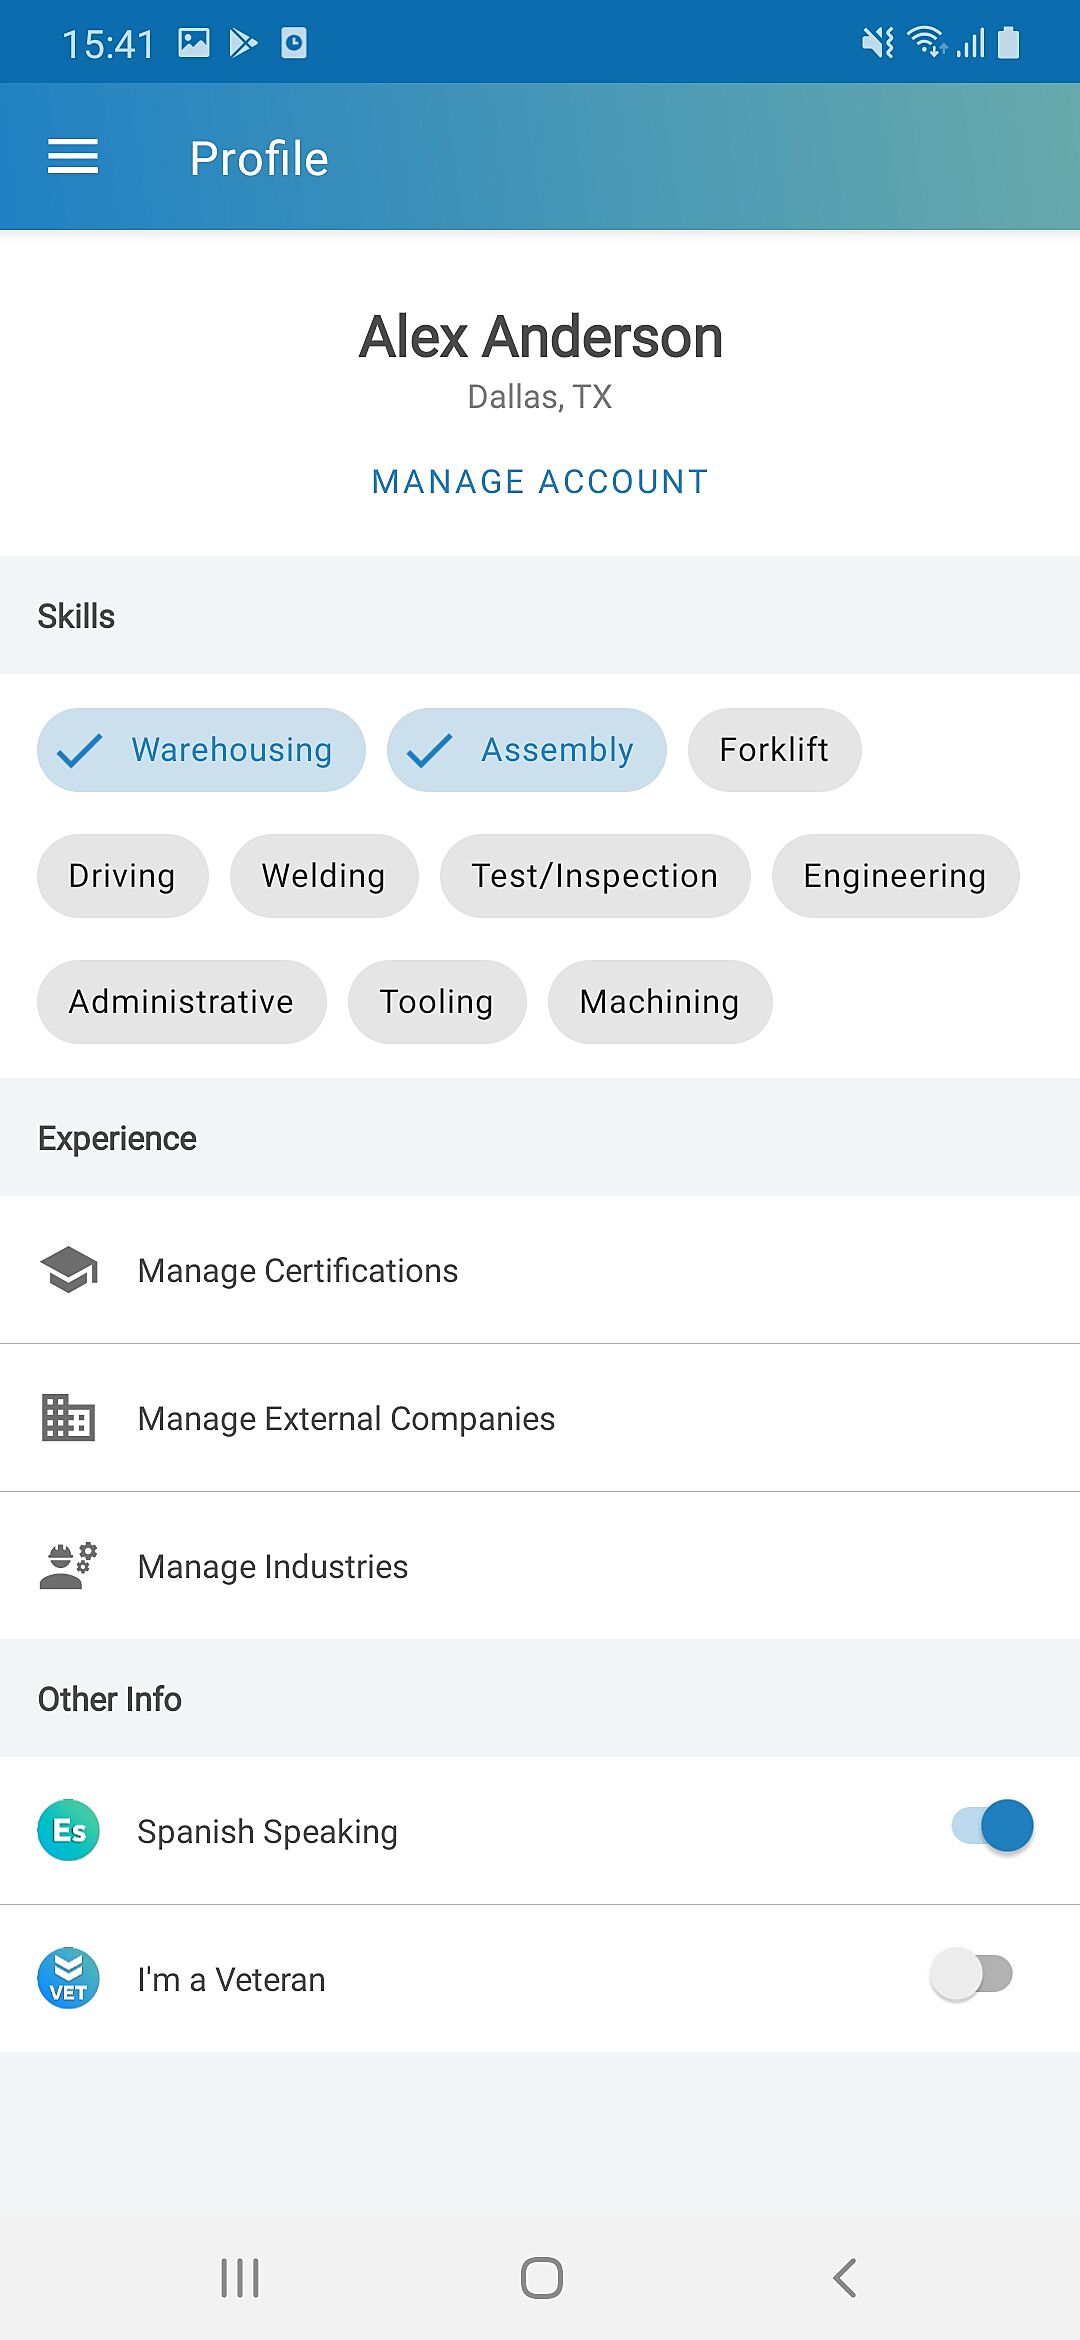Tap the MANAGE ACCOUNT link
1080x2340 pixels.
point(540,482)
